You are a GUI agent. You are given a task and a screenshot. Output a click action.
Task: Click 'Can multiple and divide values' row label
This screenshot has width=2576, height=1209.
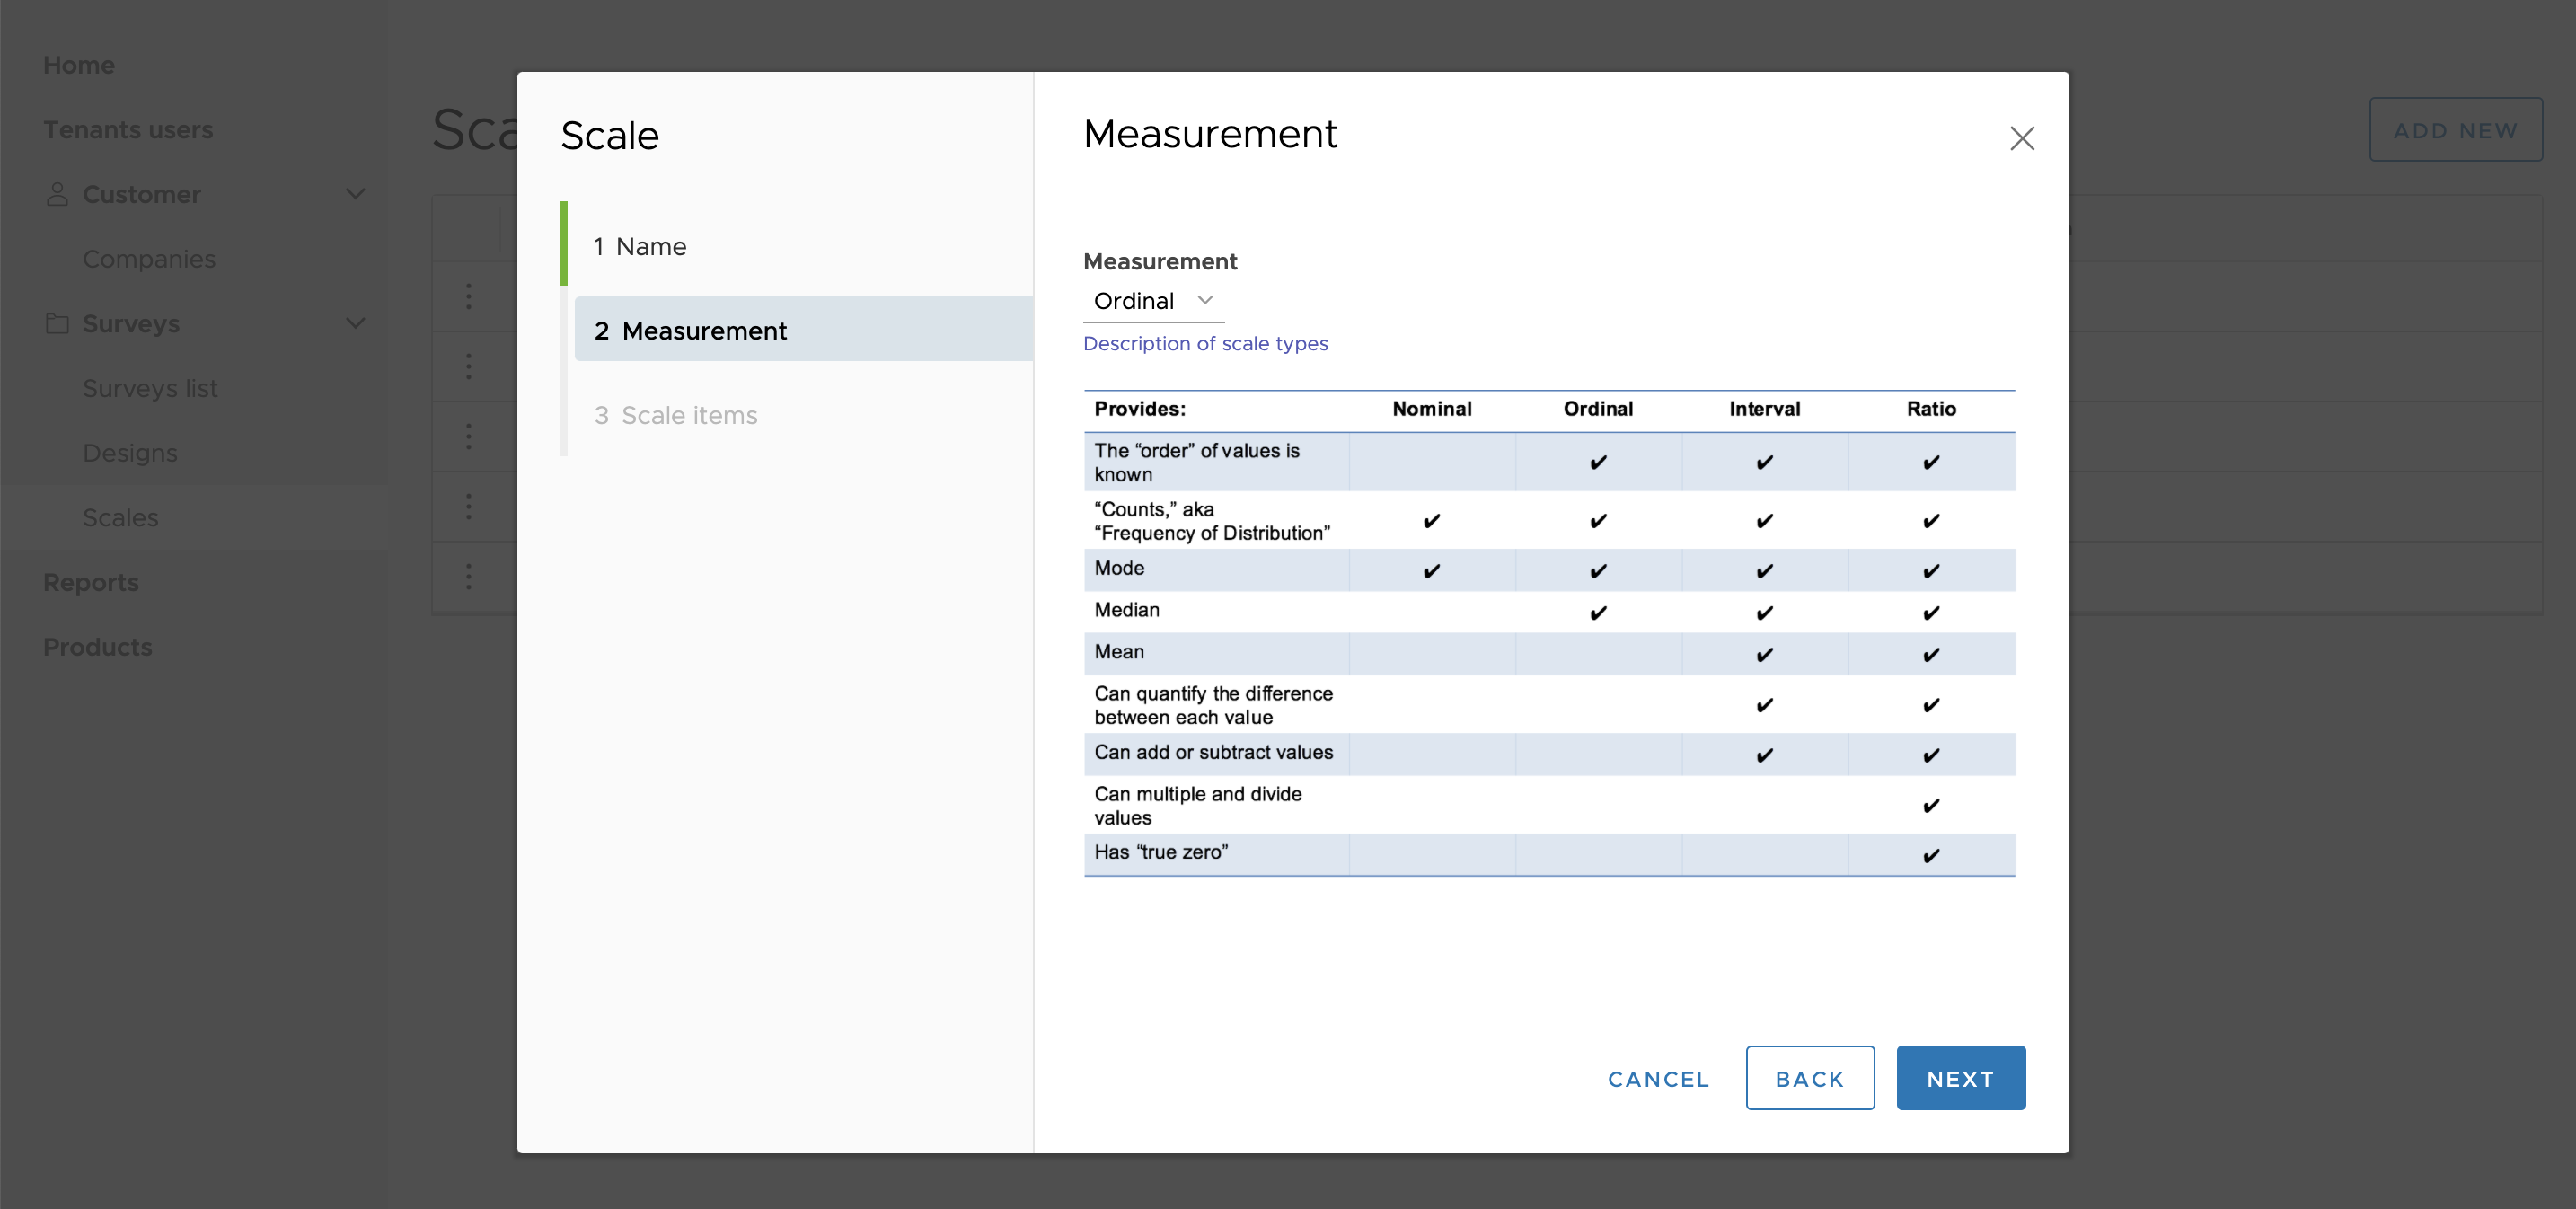[1197, 805]
